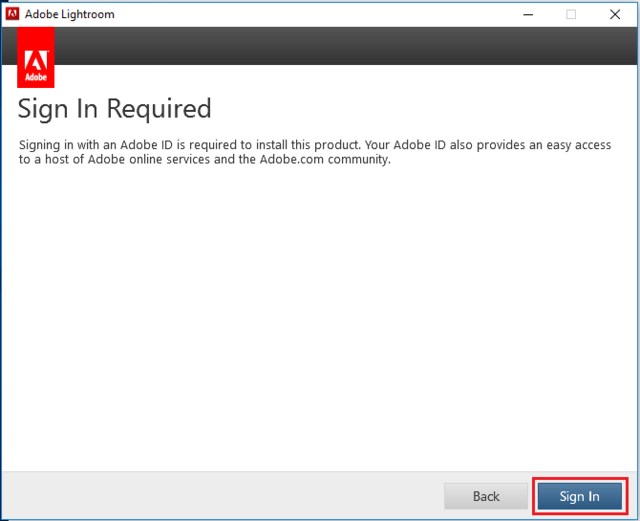Image resolution: width=640 pixels, height=521 pixels.
Task: Click the dark gray header banner
Action: coord(340,46)
